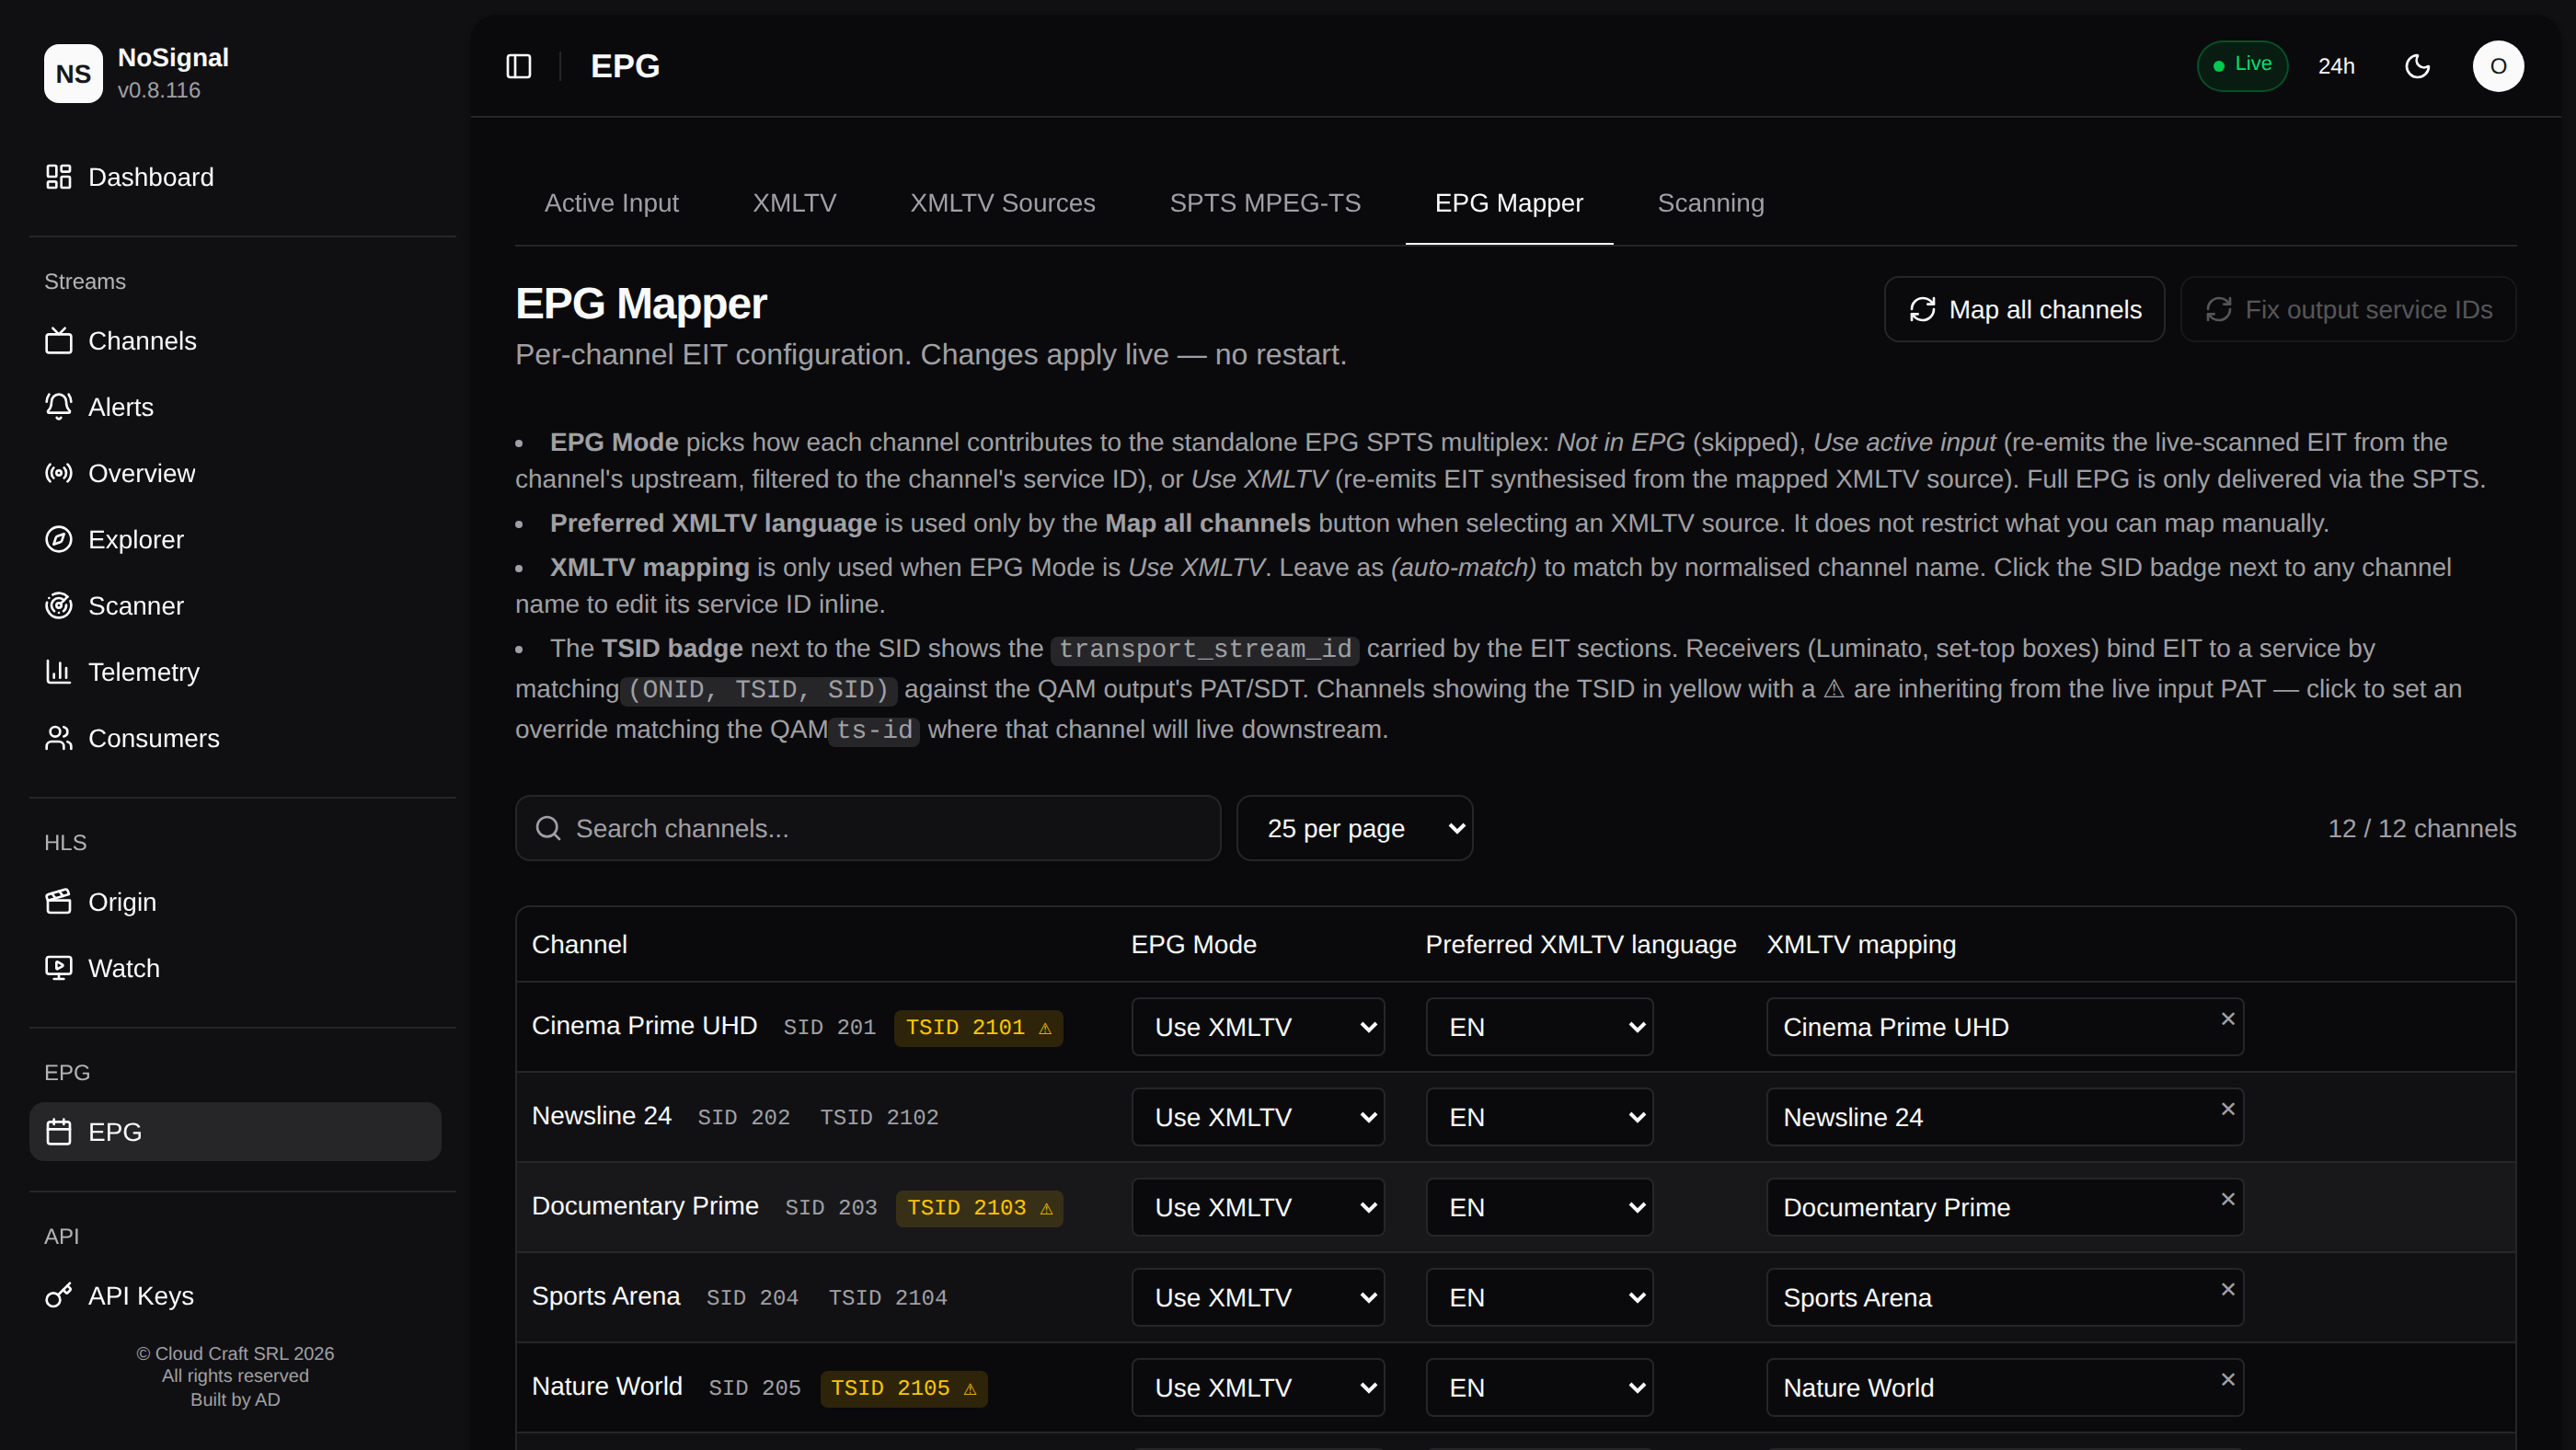Screen dimensions: 2576x1450
Task: Open Explorer section
Action: click(235, 539)
